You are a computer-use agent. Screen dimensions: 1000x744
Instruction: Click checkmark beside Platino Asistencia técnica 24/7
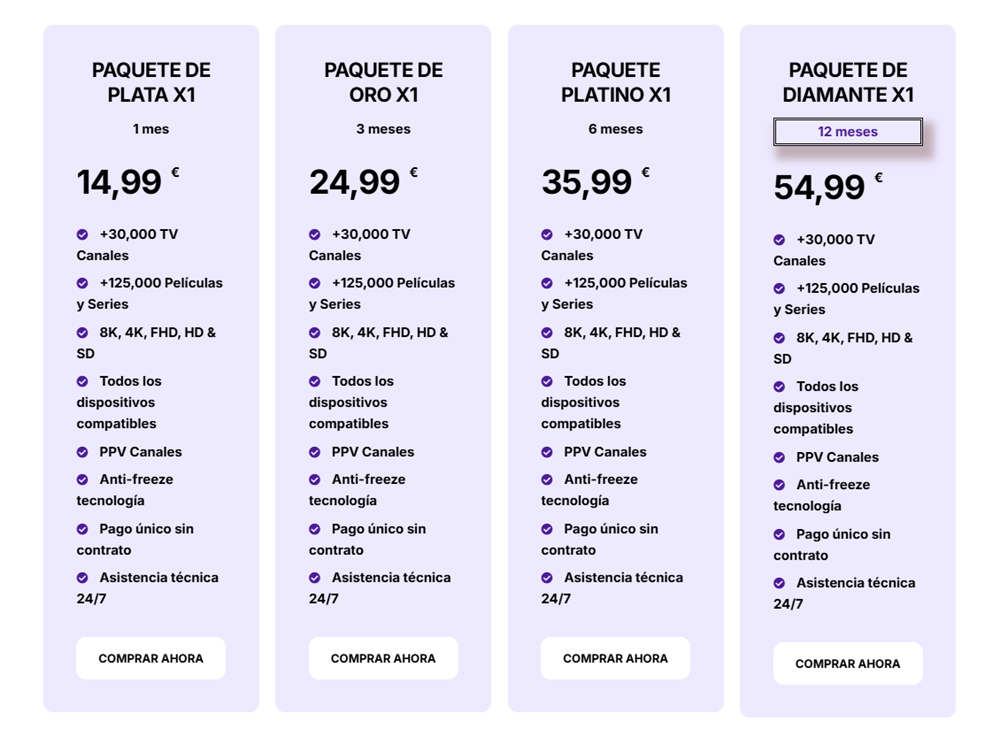(x=547, y=578)
